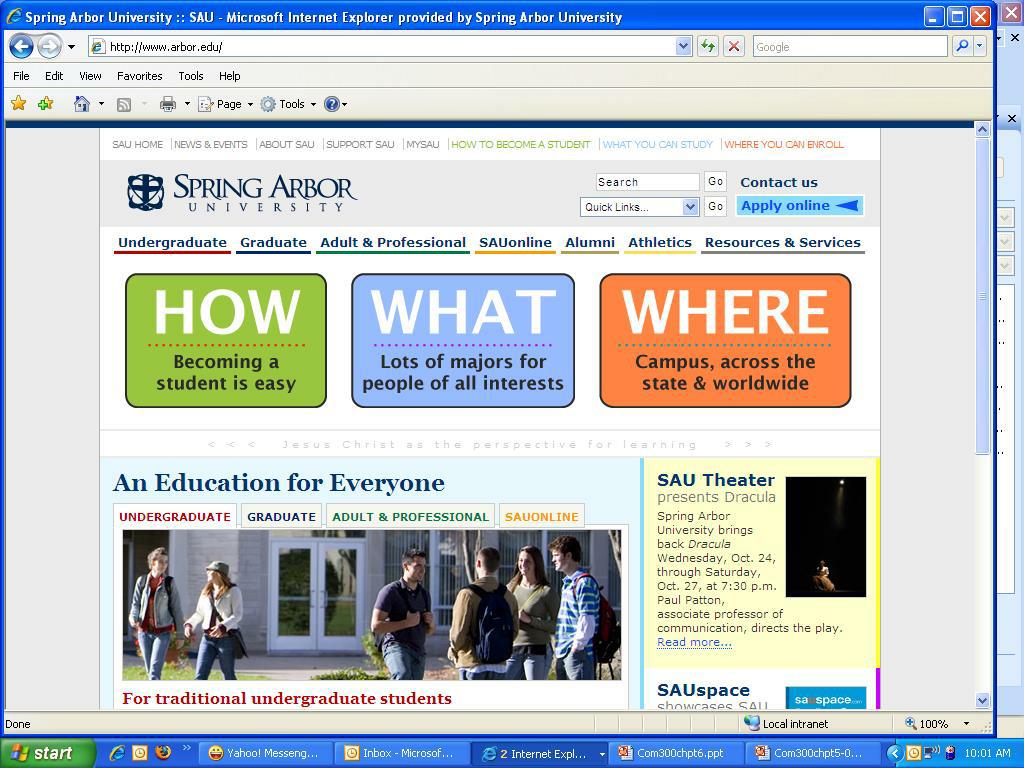Click the Refresh page icon

click(708, 46)
